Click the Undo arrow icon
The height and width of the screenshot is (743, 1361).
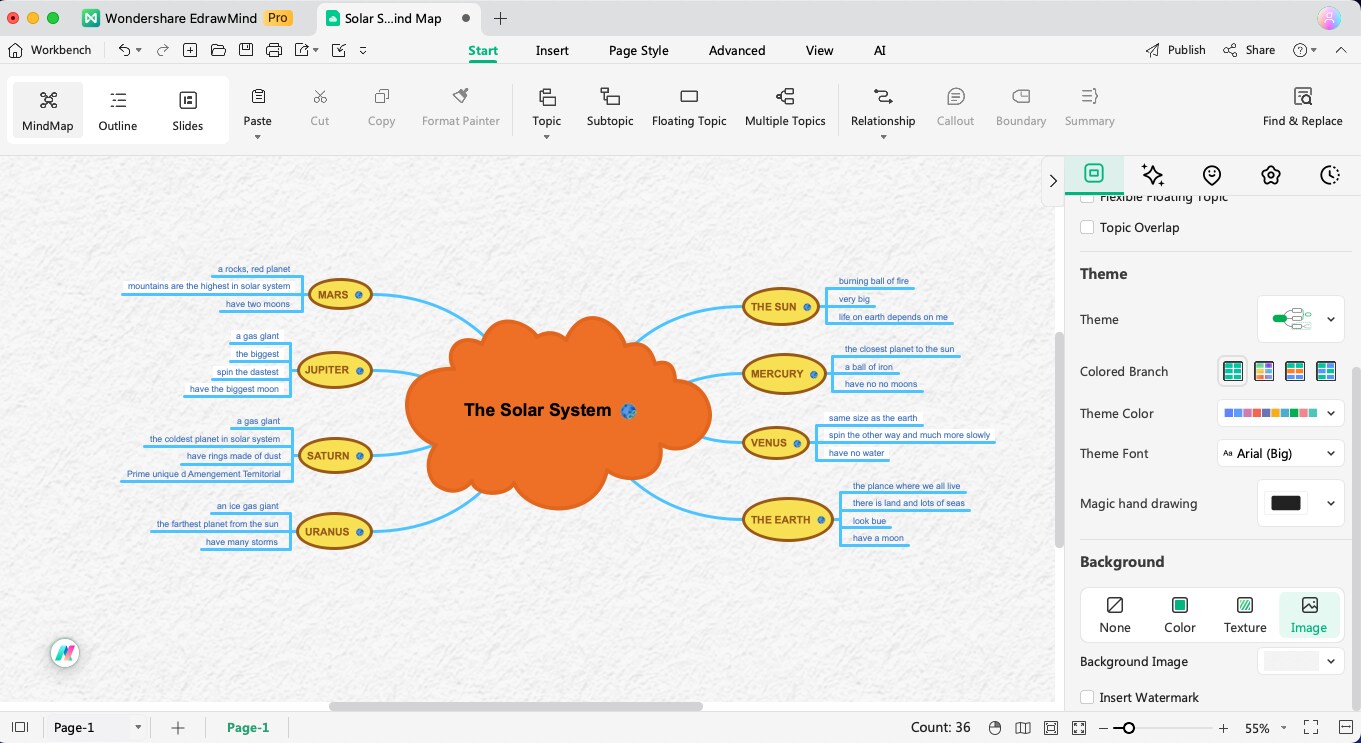coord(124,50)
